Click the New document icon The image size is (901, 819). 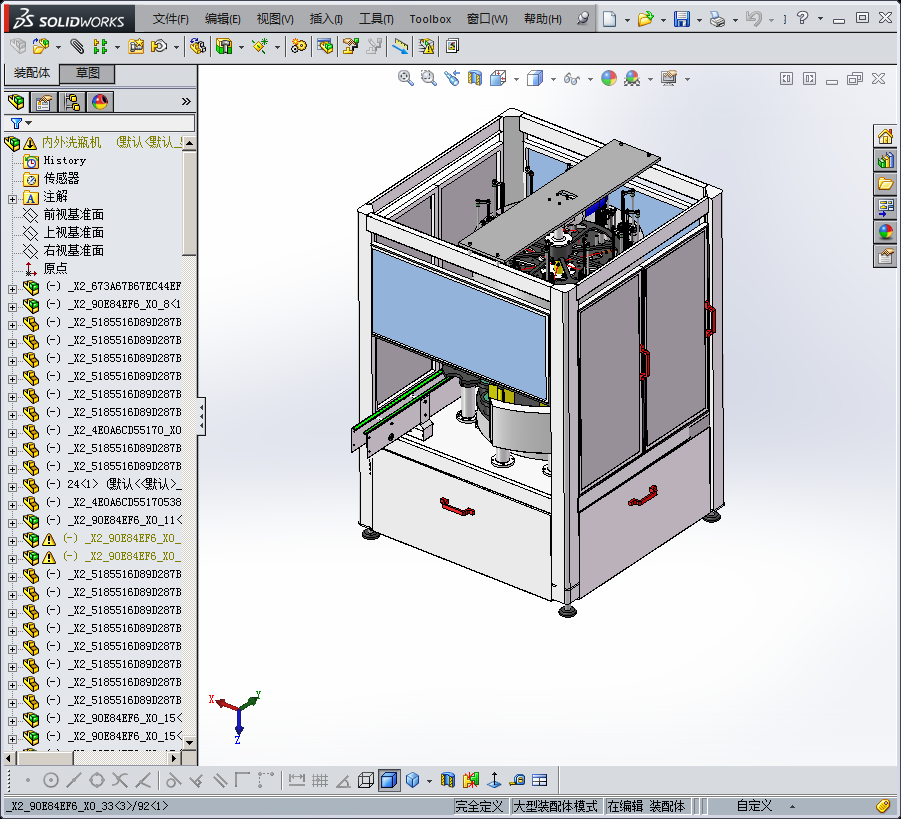click(610, 19)
